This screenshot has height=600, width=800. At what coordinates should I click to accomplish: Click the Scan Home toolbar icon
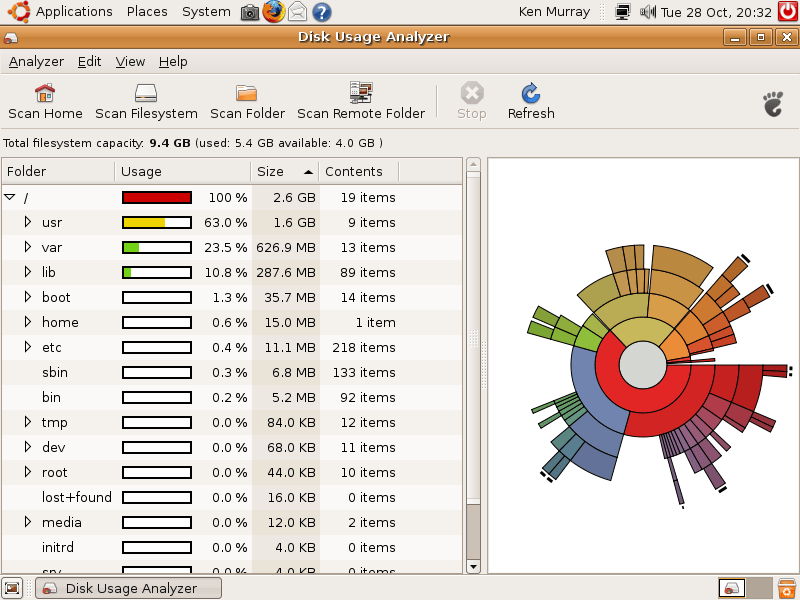pos(44,100)
